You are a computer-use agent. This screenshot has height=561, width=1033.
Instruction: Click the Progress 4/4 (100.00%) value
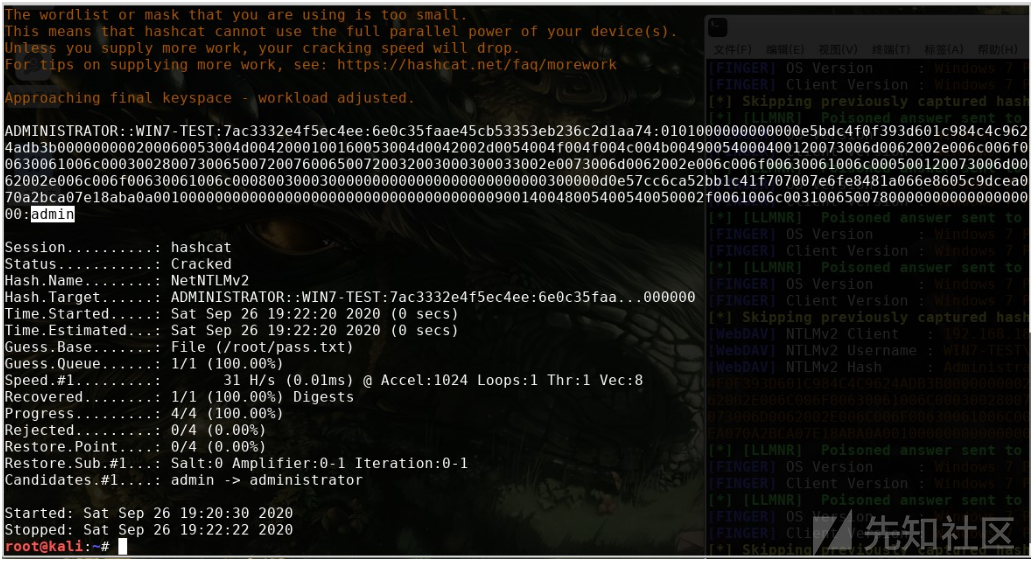click(x=227, y=413)
